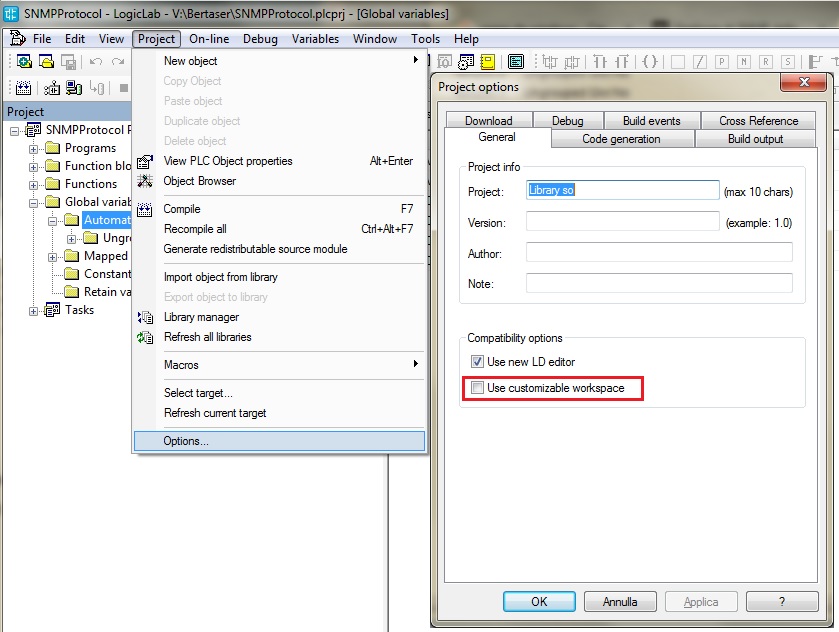Click the Save all toolbar icon
Image resolution: width=839 pixels, height=632 pixels.
coord(68,62)
